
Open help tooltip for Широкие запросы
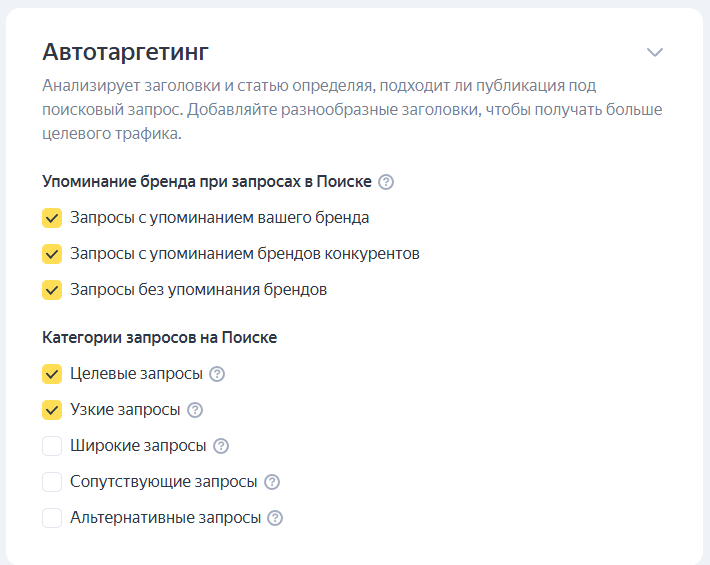click(x=221, y=446)
